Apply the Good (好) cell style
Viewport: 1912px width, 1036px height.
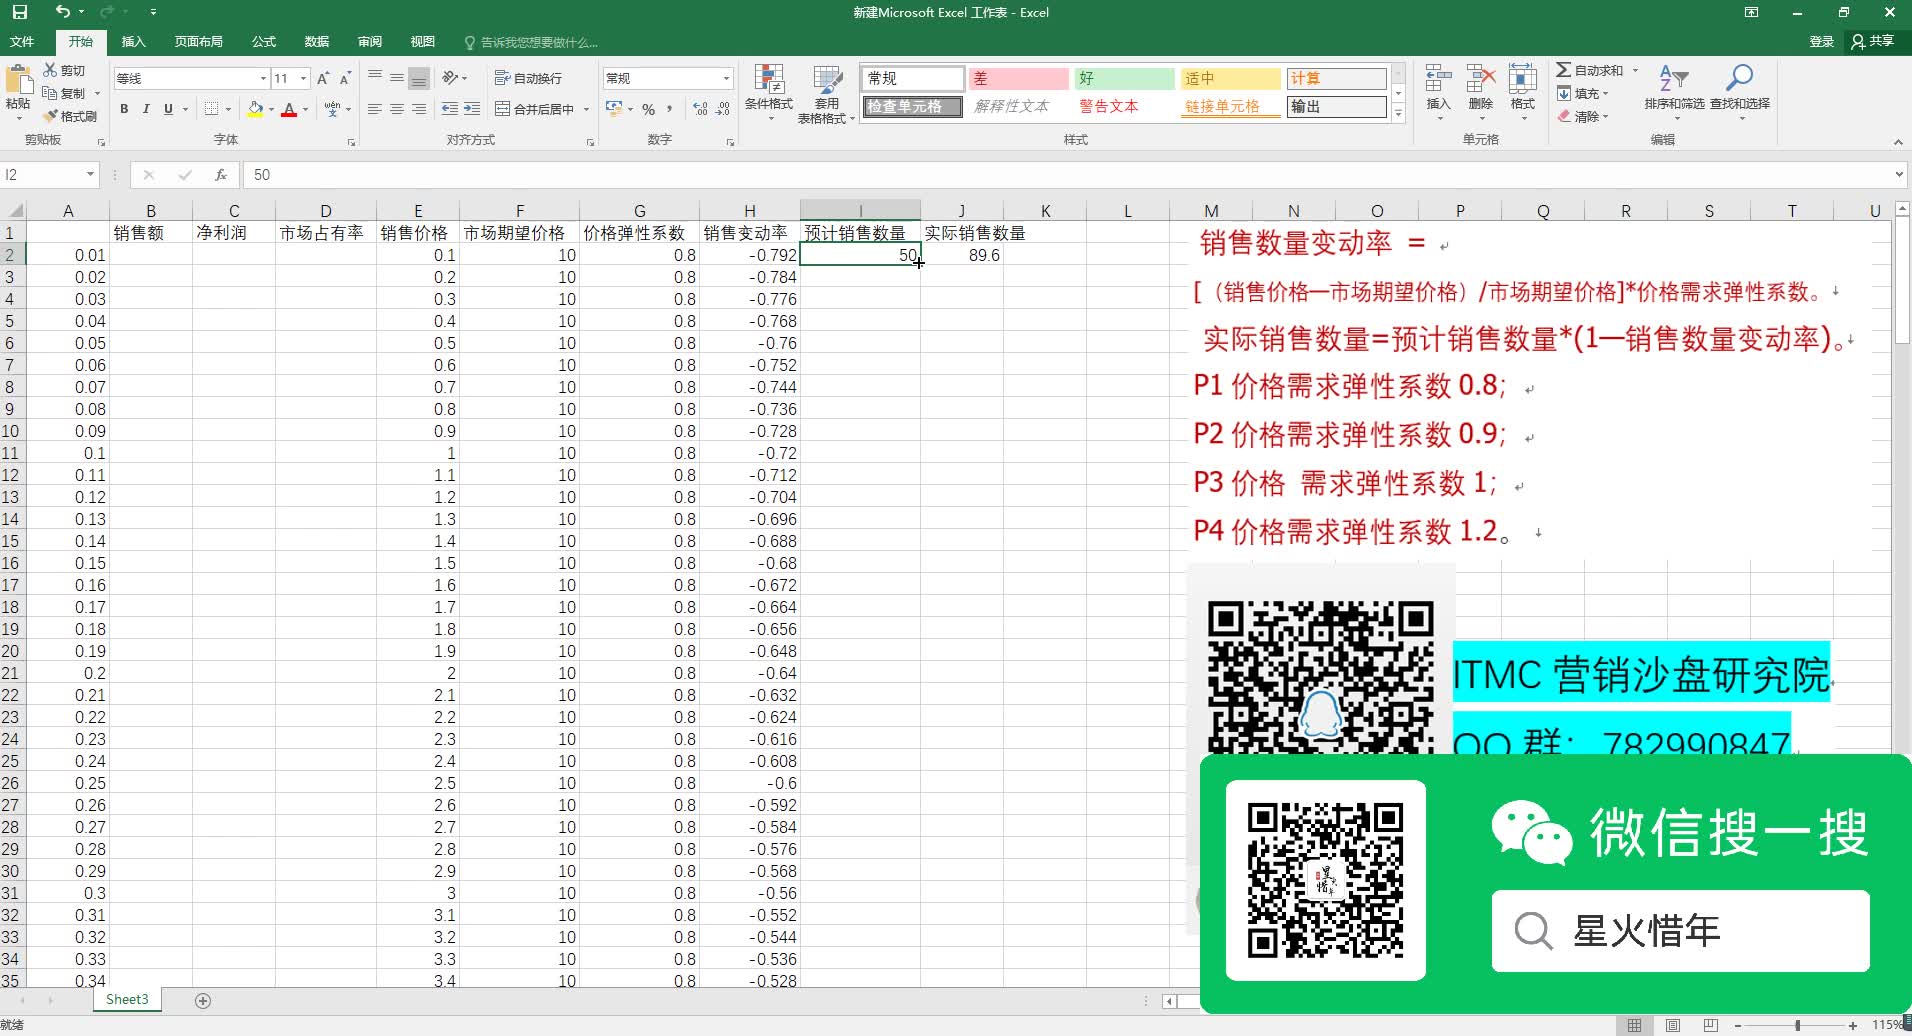coord(1124,78)
